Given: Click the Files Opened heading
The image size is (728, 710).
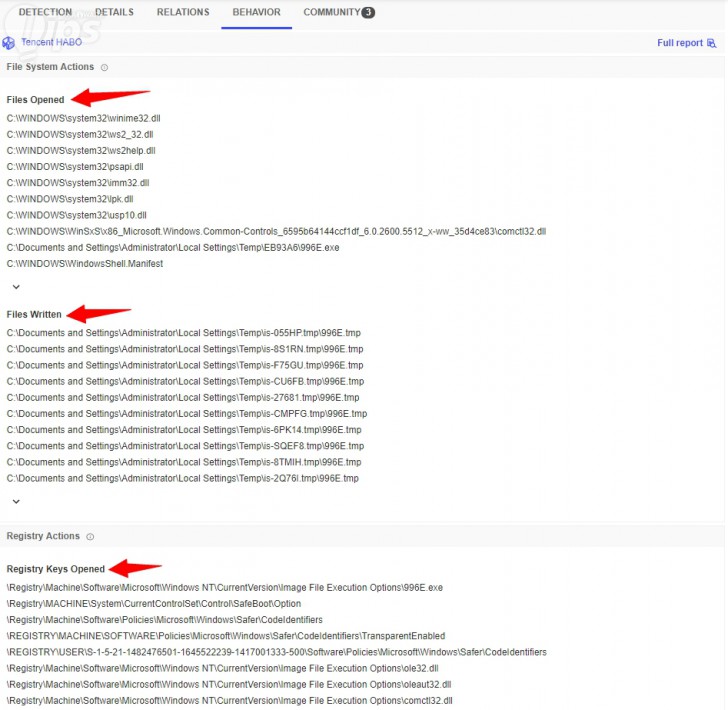Looking at the screenshot, I should [35, 100].
